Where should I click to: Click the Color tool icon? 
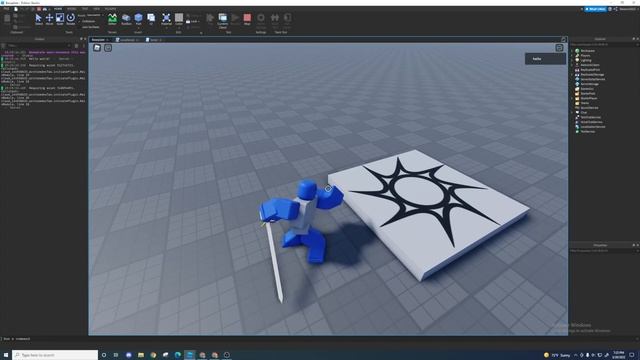(x=179, y=18)
